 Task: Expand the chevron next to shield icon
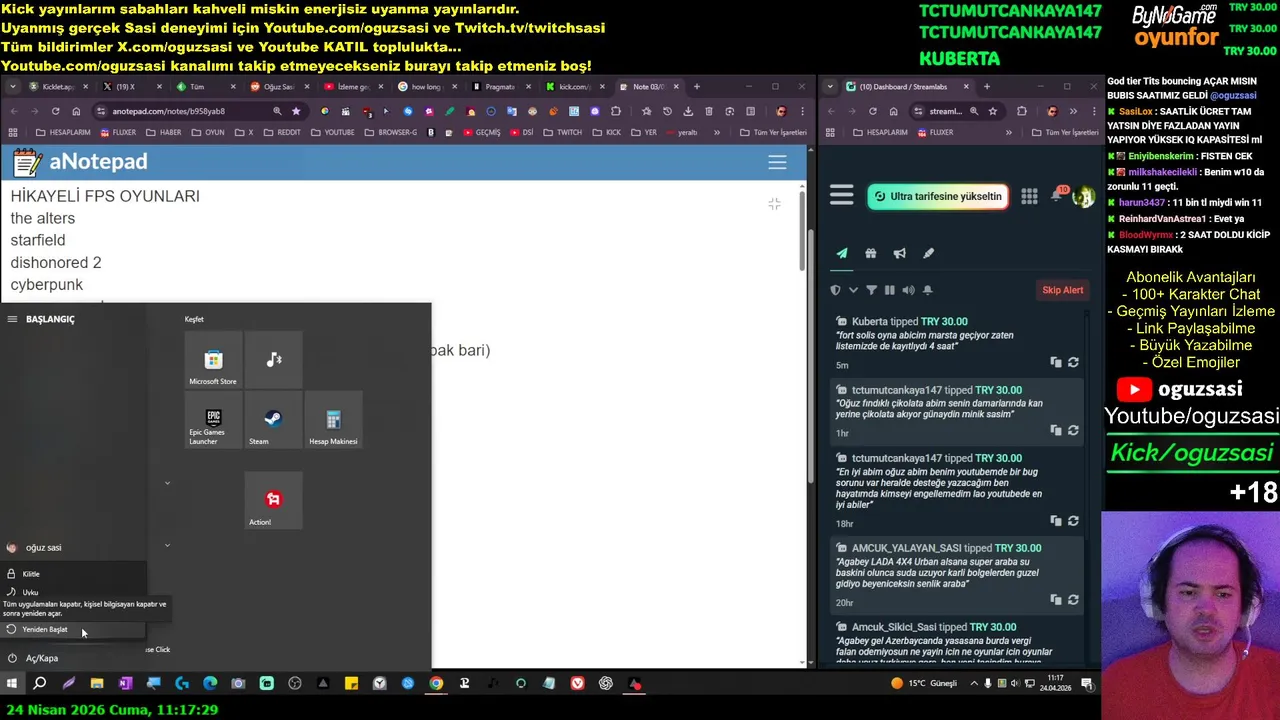pos(853,290)
